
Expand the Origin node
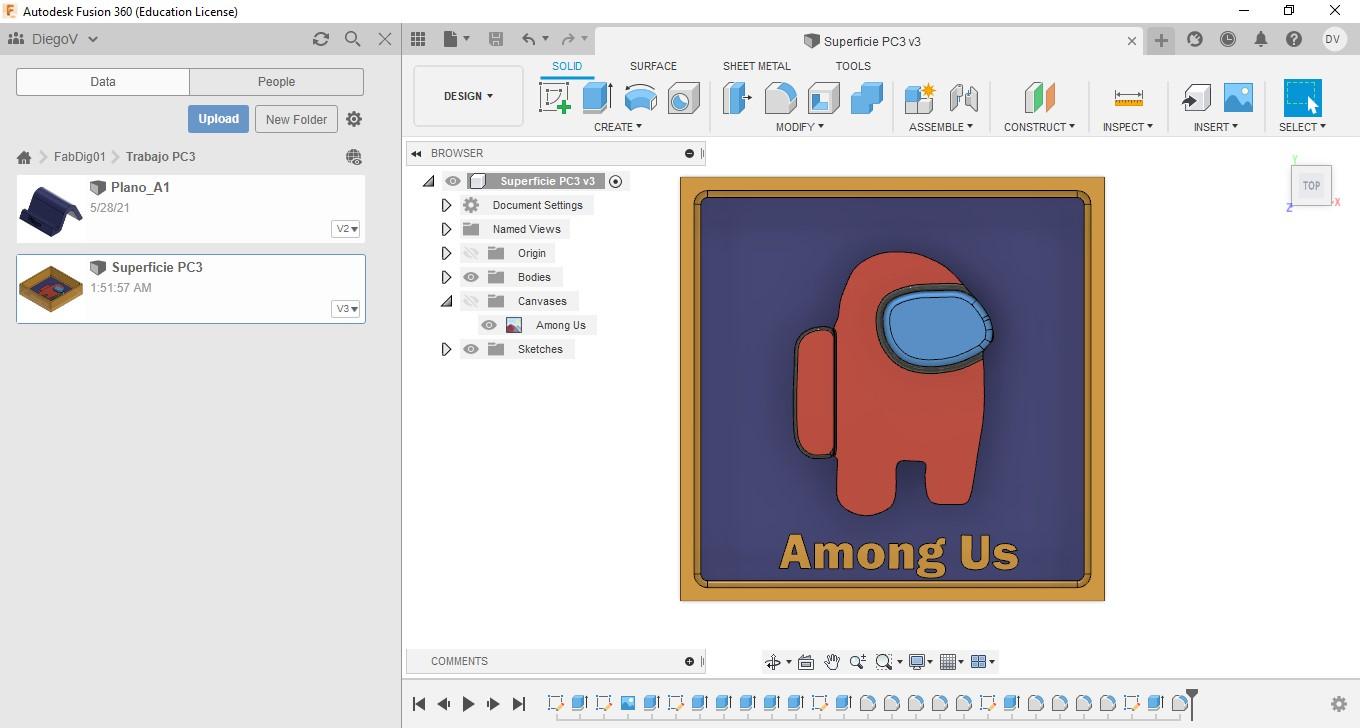click(447, 253)
